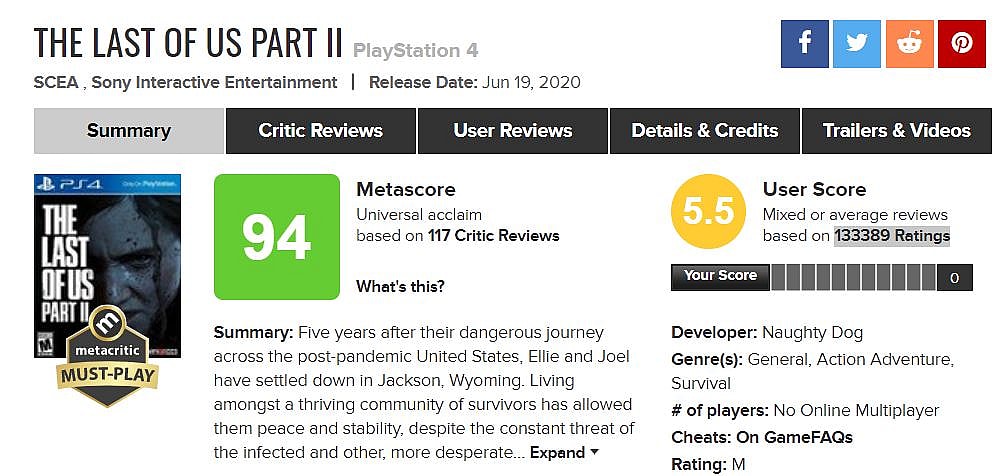Select the Summary tab
This screenshot has height=476, width=1008.
point(128,131)
